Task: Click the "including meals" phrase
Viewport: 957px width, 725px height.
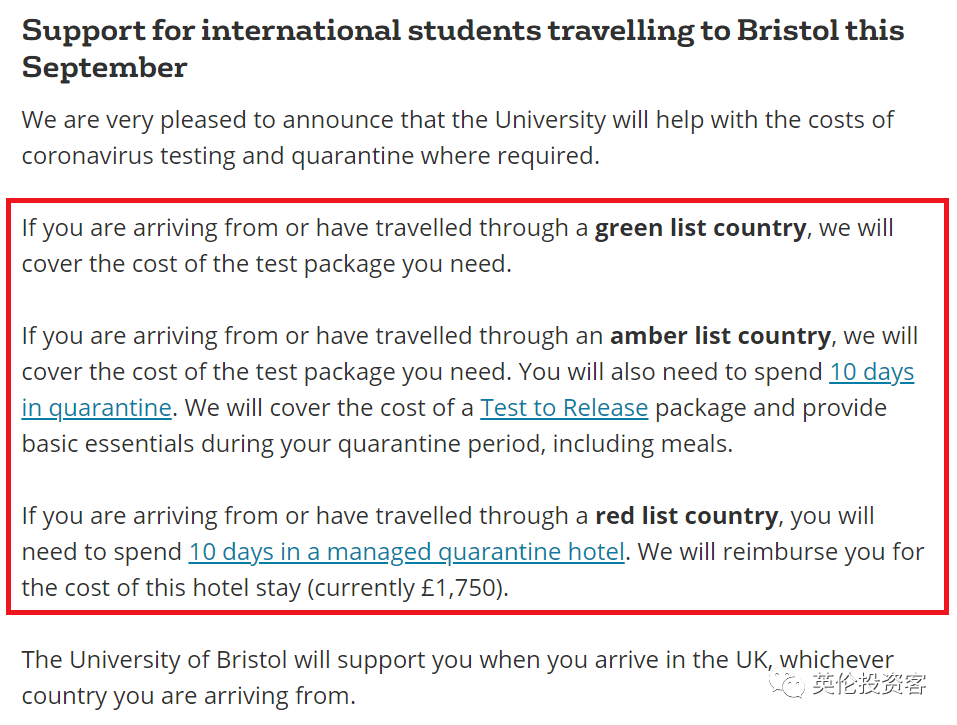Action: click(640, 444)
